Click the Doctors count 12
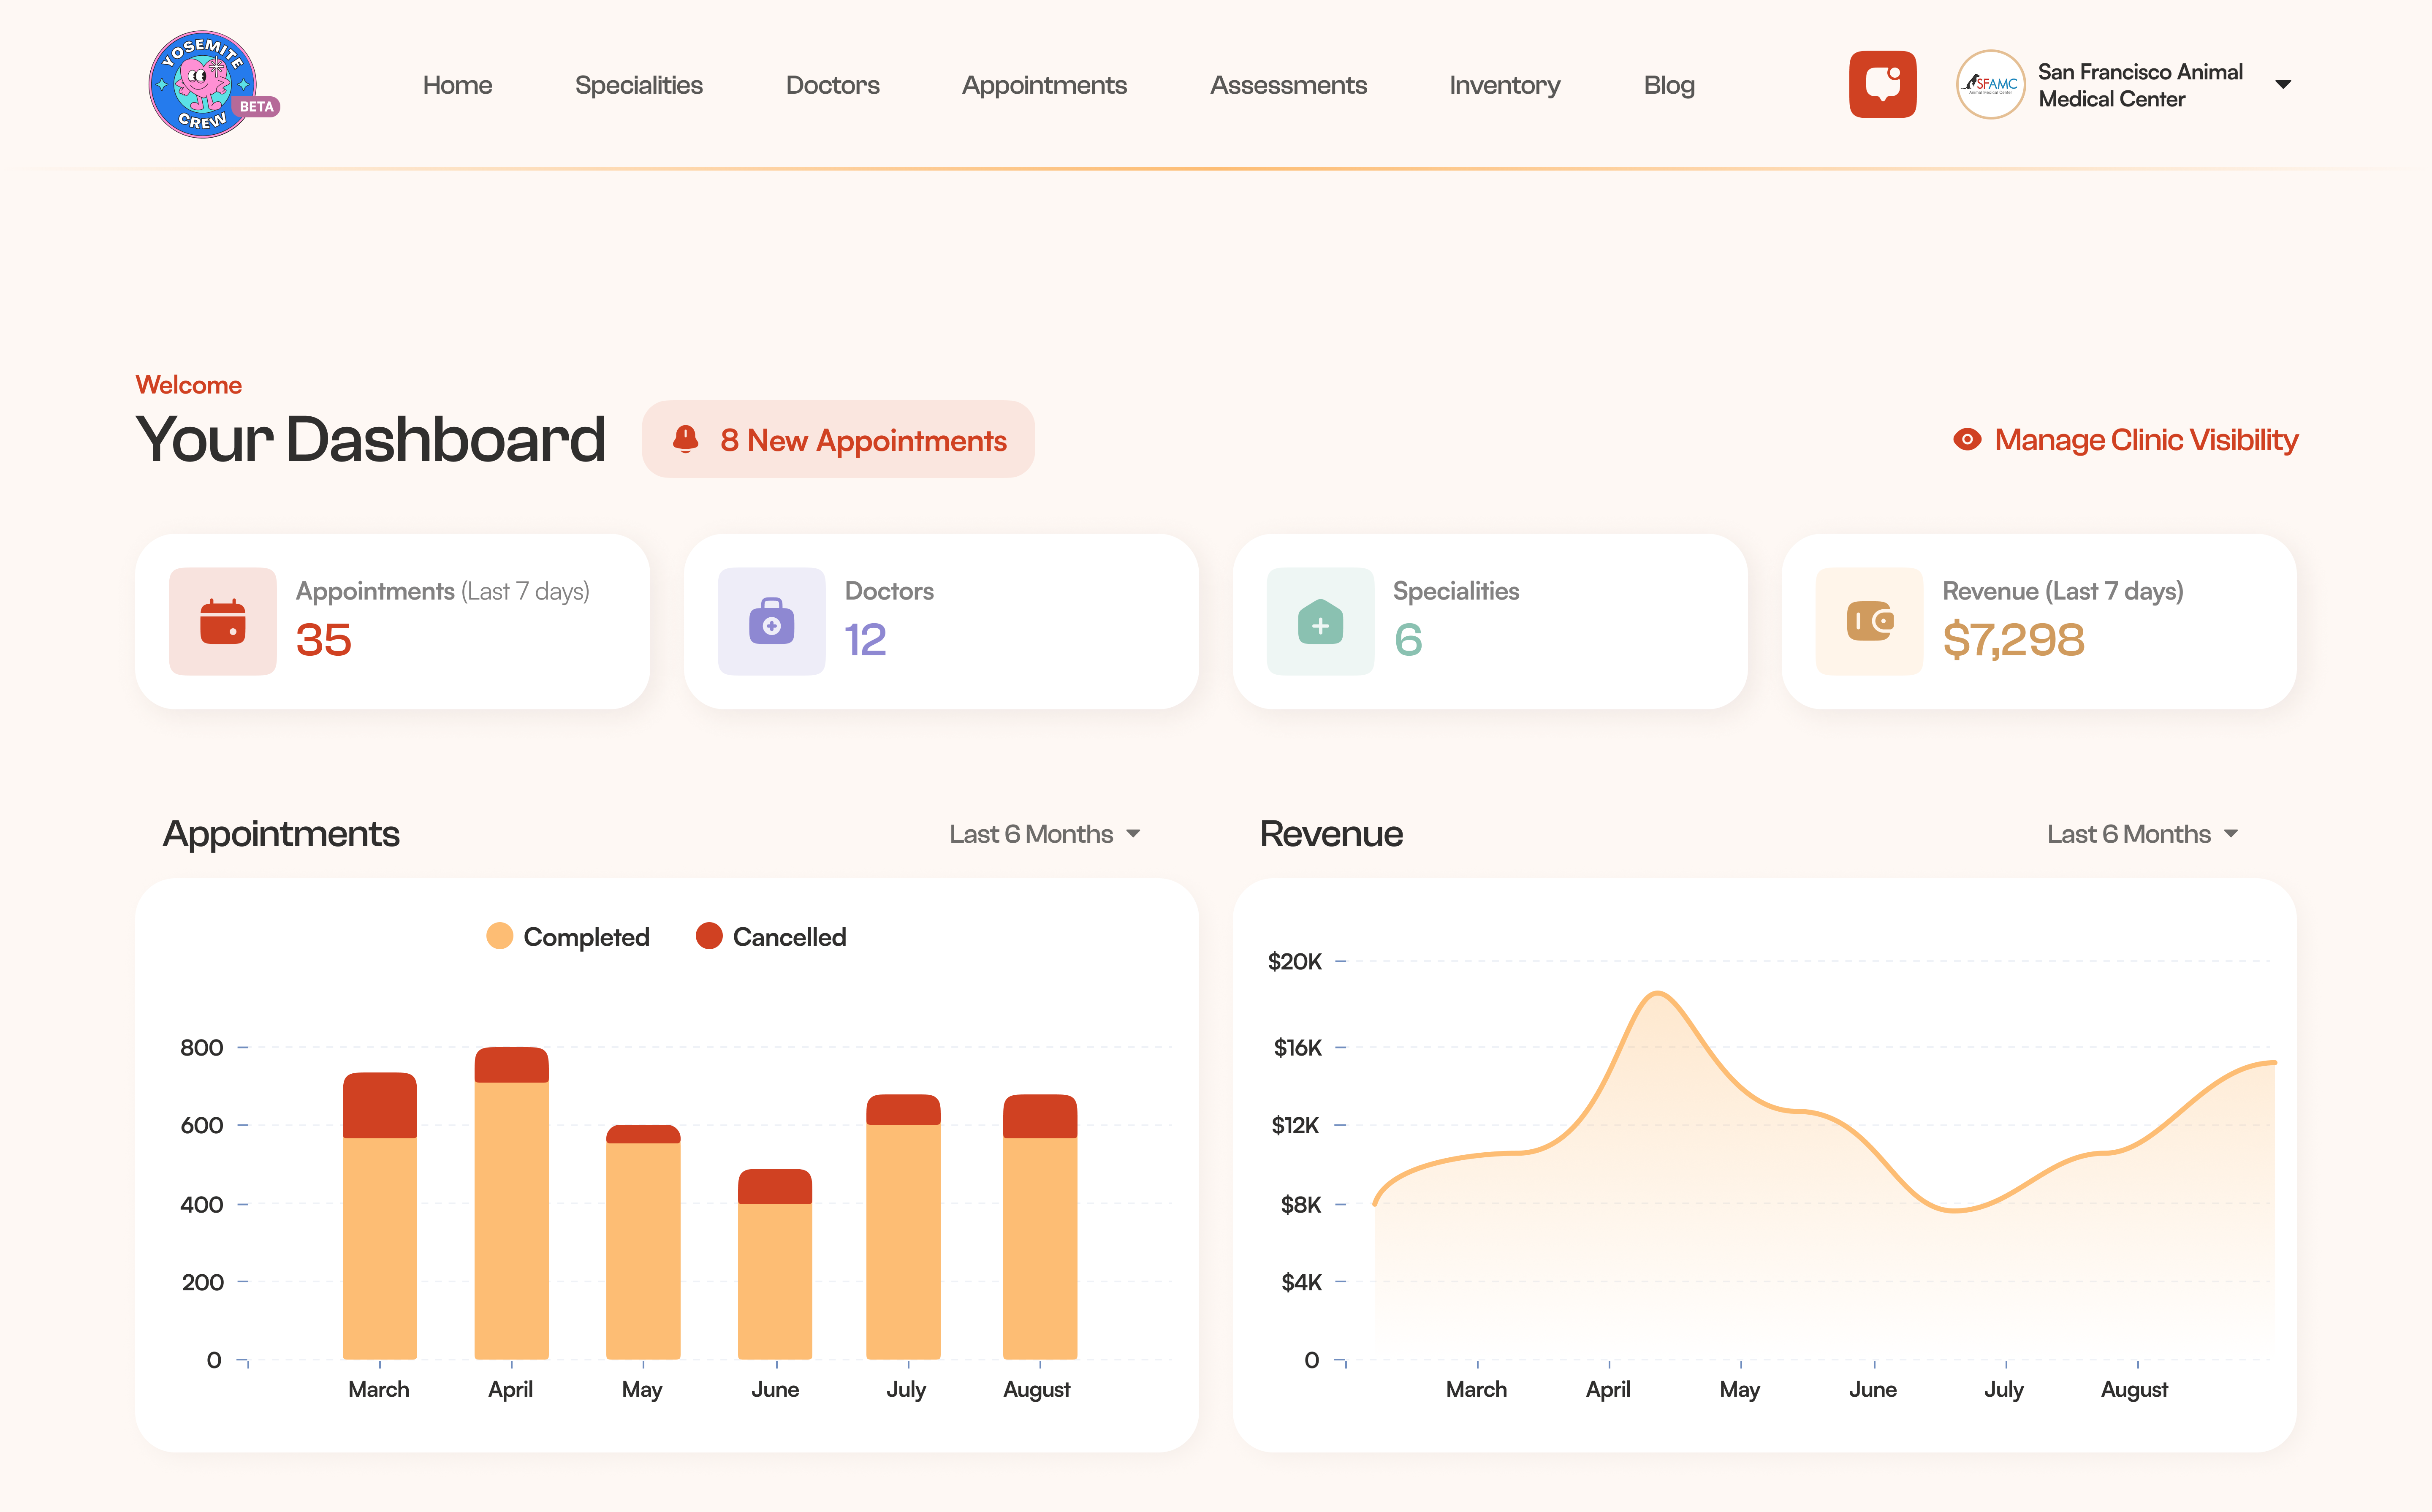The width and height of the screenshot is (2432, 1512). tap(865, 640)
